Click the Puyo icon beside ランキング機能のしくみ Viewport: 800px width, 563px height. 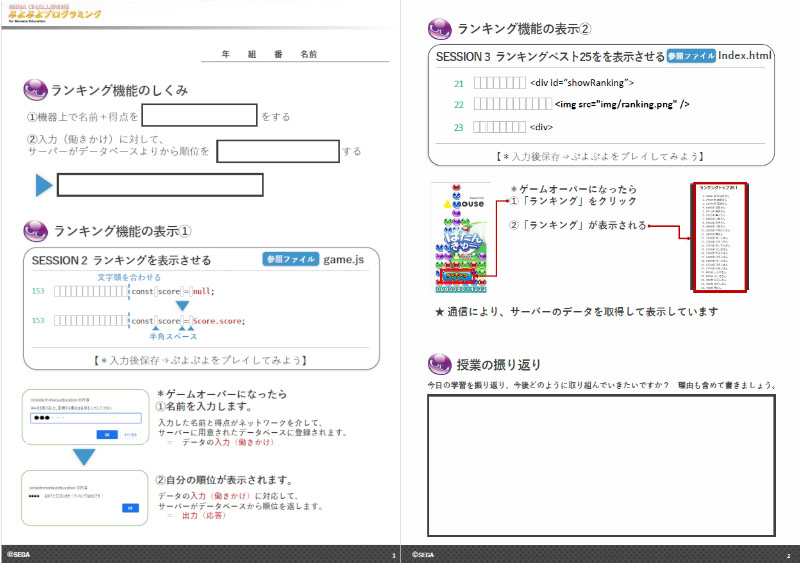click(x=35, y=90)
